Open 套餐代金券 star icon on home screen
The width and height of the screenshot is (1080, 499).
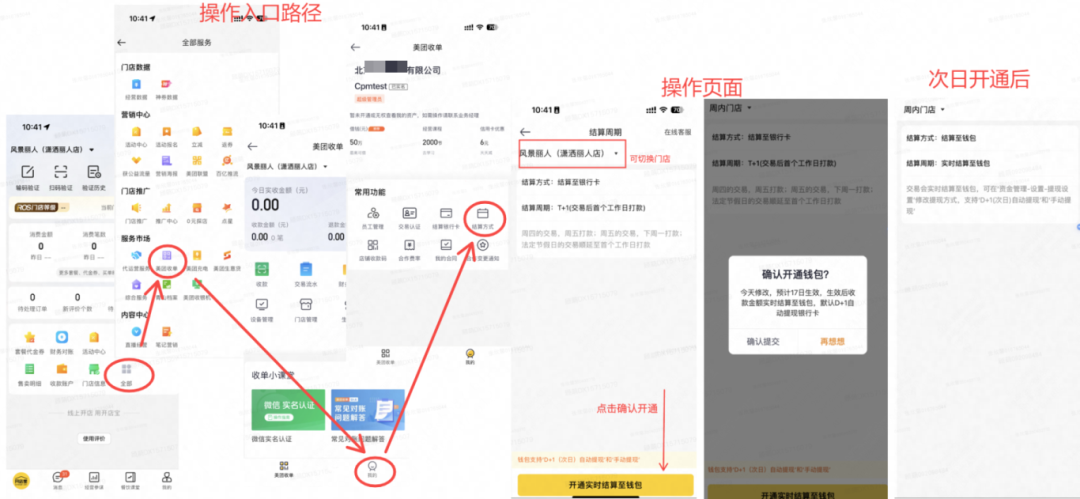[30, 338]
